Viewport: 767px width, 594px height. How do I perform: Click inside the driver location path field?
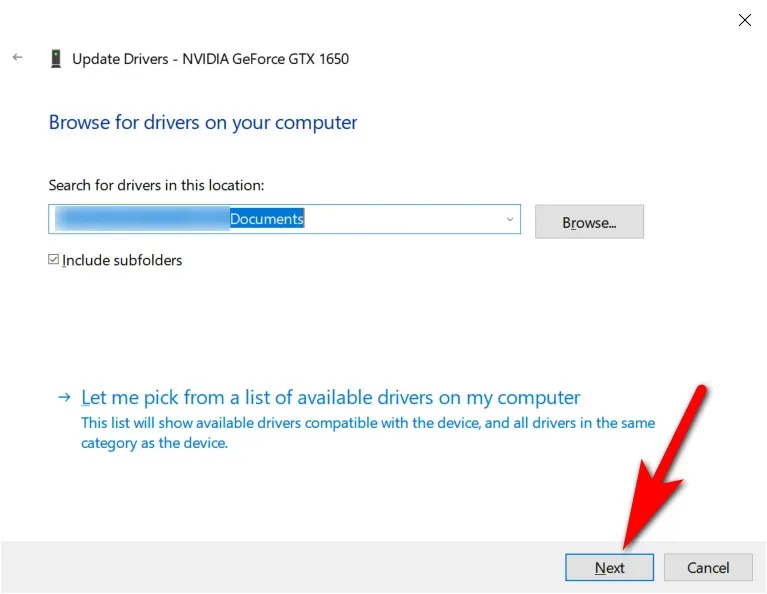[400, 219]
